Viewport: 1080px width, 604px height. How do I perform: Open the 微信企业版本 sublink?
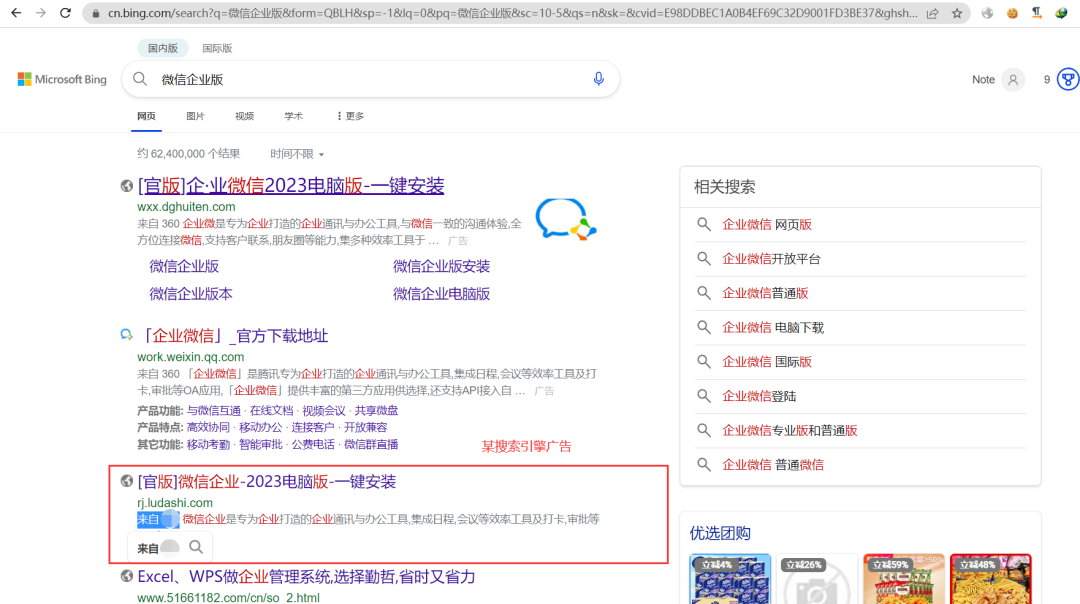point(191,294)
